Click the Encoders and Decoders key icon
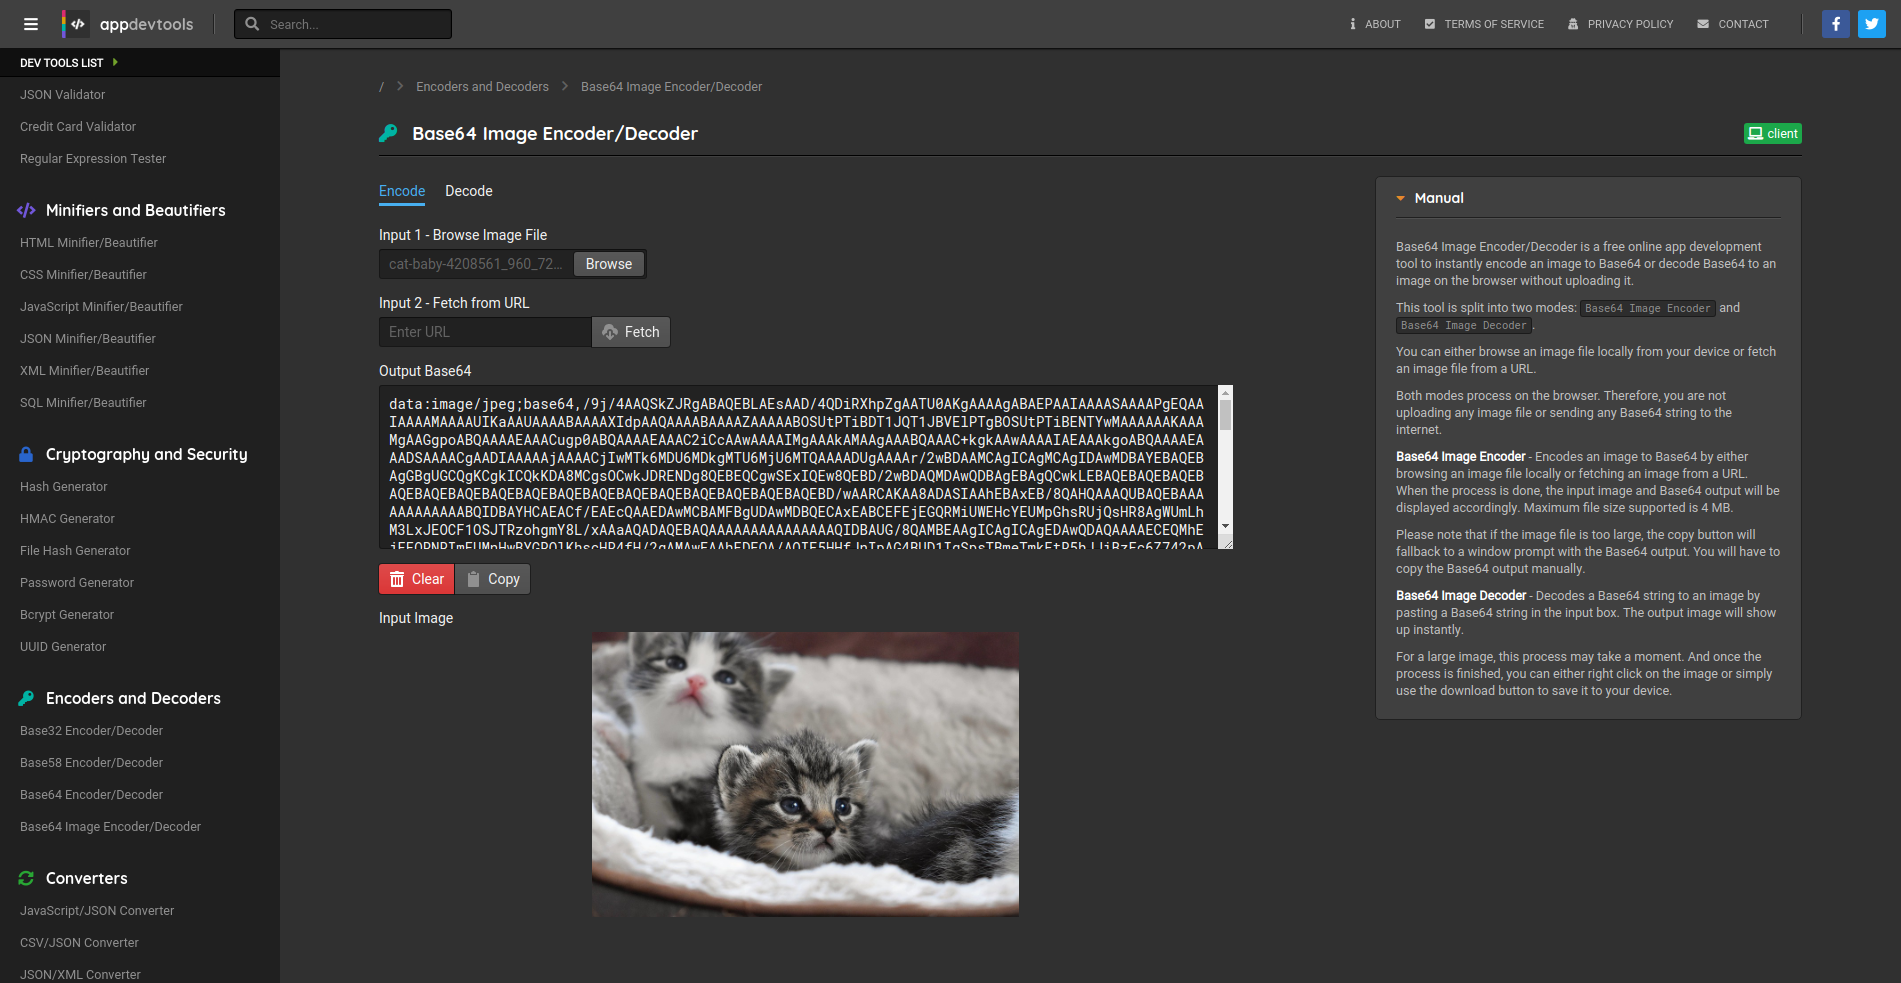This screenshot has height=983, width=1901. click(x=27, y=698)
